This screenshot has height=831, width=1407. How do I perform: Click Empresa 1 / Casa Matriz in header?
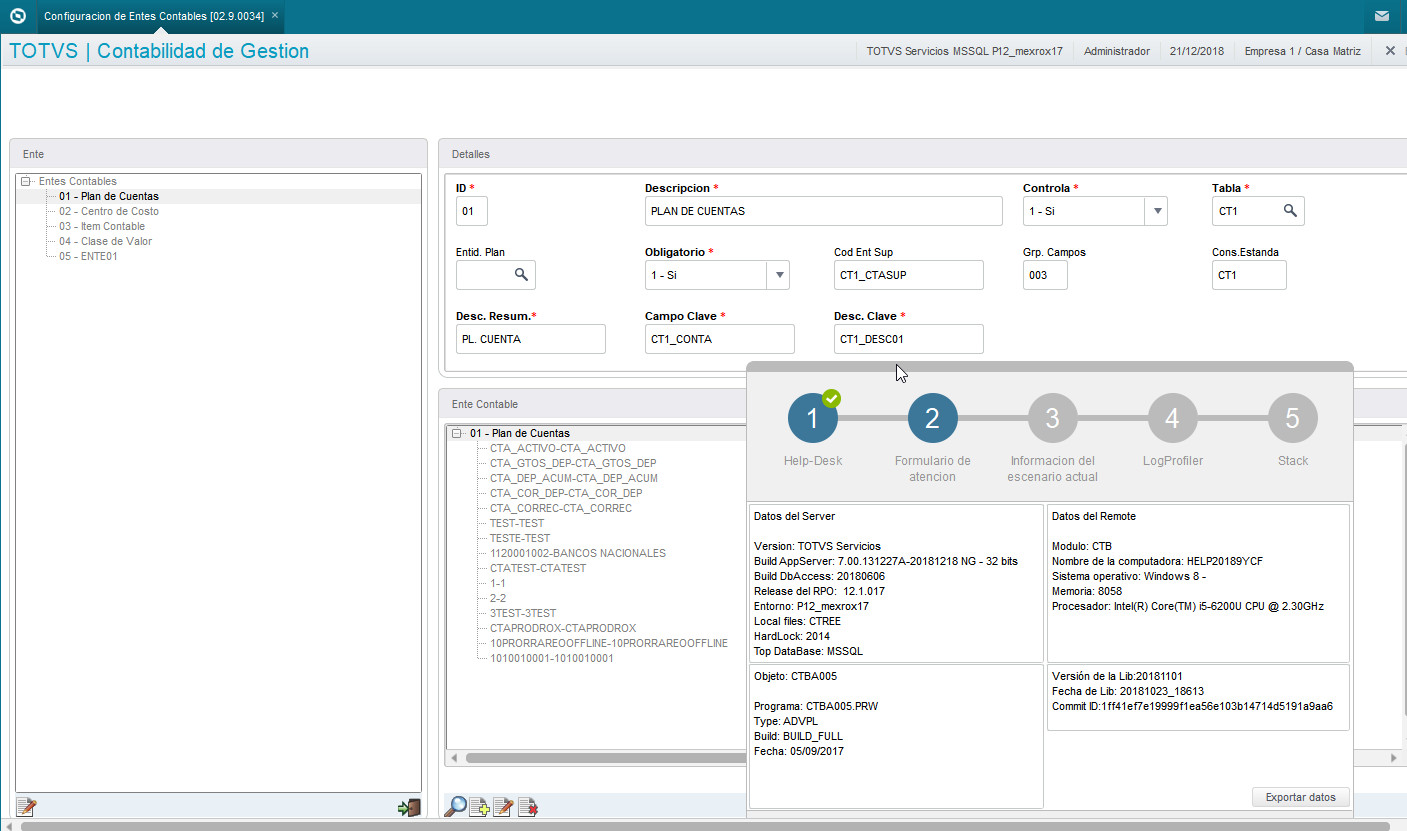1302,51
